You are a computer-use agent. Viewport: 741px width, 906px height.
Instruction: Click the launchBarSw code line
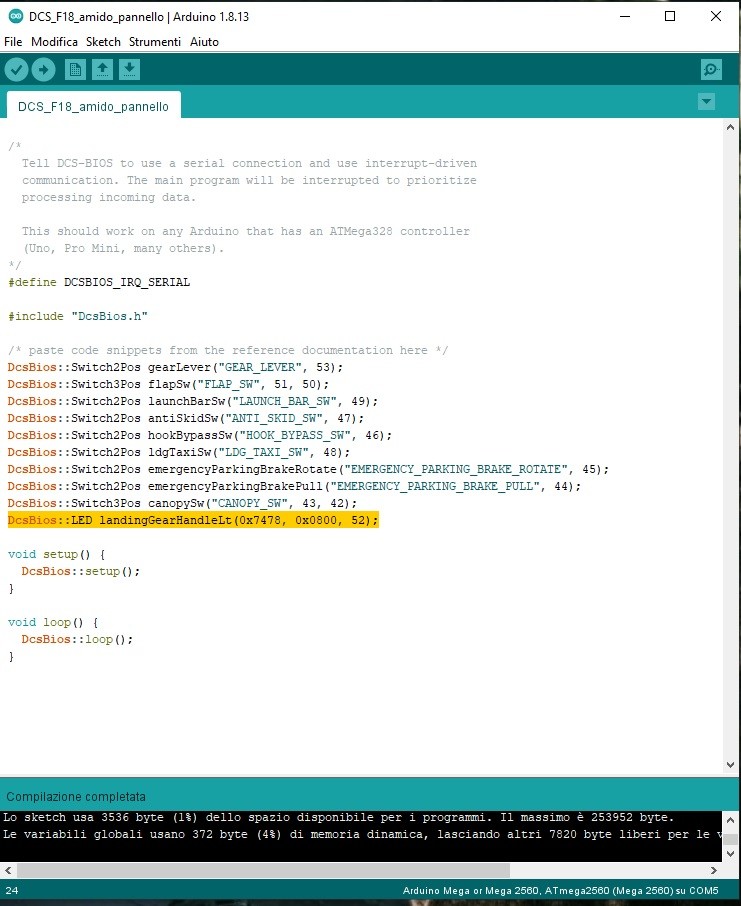[192, 401]
